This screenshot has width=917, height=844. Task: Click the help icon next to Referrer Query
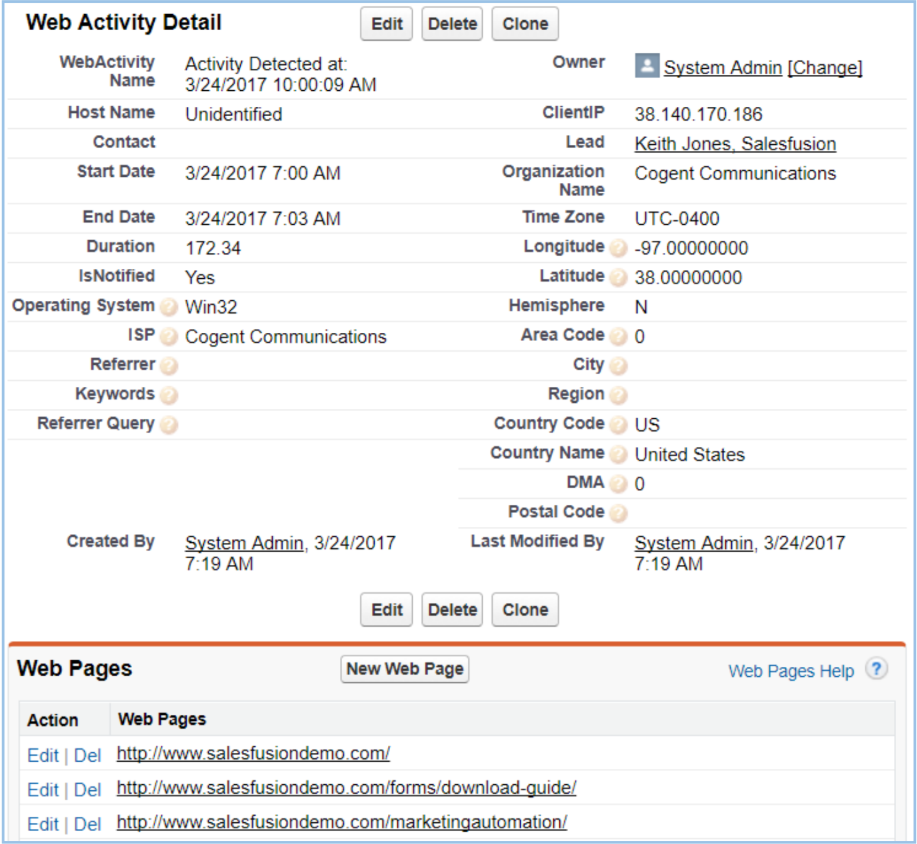pyautogui.click(x=169, y=424)
